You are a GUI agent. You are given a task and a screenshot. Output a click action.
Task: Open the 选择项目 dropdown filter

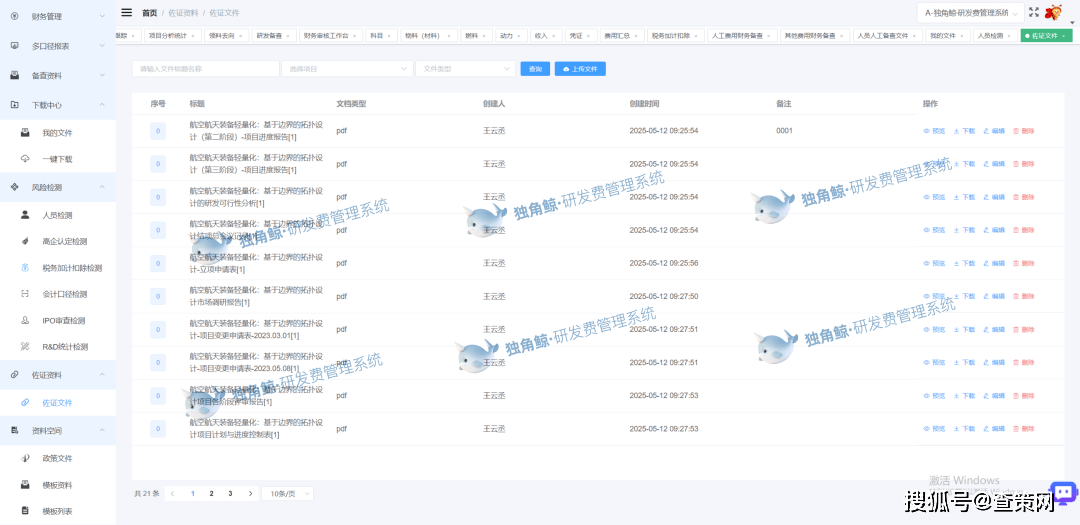point(349,69)
